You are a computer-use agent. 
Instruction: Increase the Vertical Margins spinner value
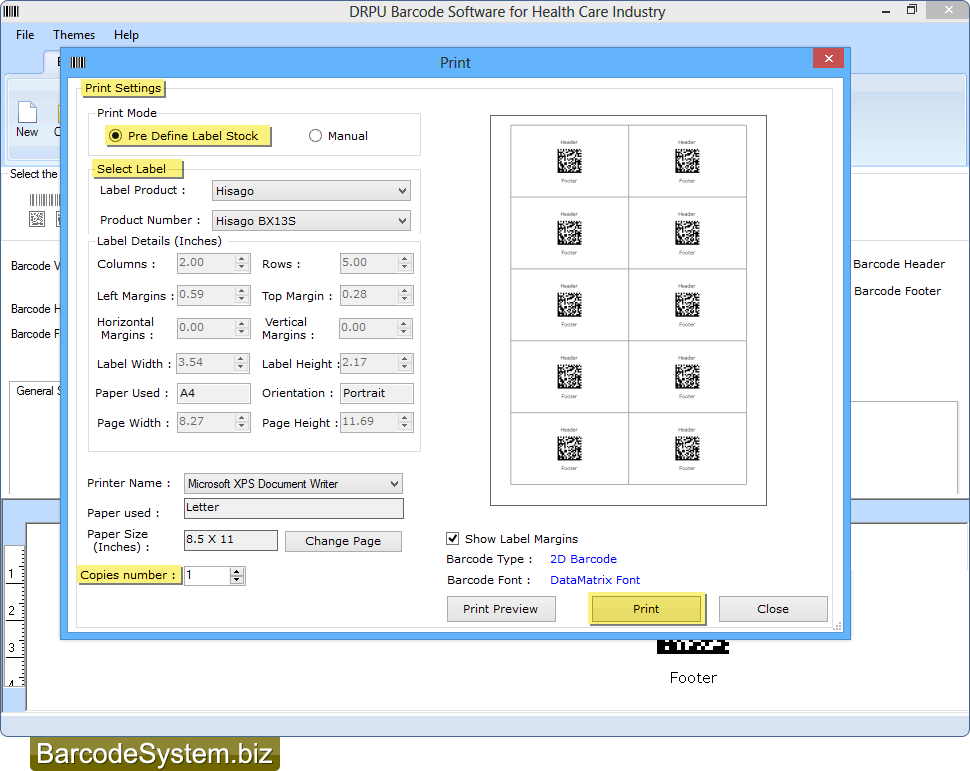pos(405,323)
